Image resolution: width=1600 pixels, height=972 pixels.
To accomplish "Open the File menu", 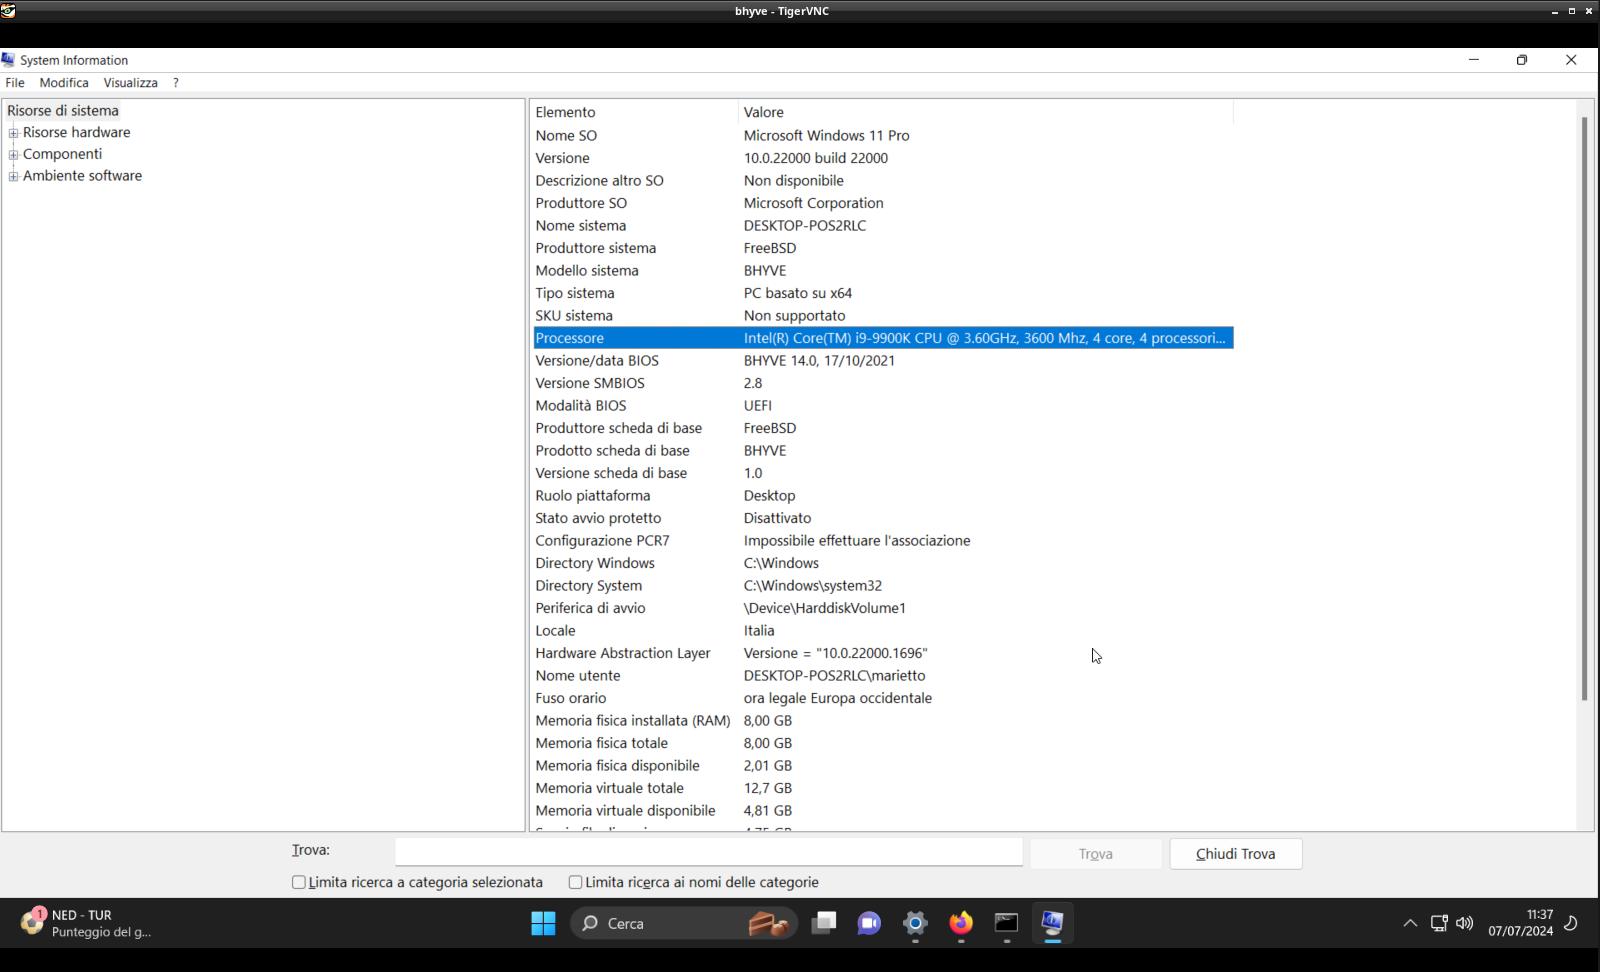I will 15,83.
